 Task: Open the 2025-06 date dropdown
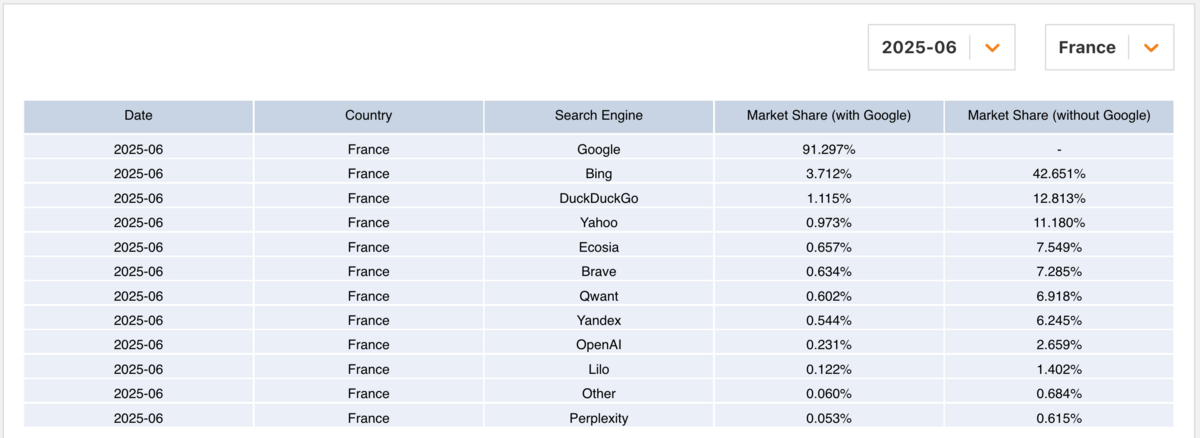(x=941, y=48)
